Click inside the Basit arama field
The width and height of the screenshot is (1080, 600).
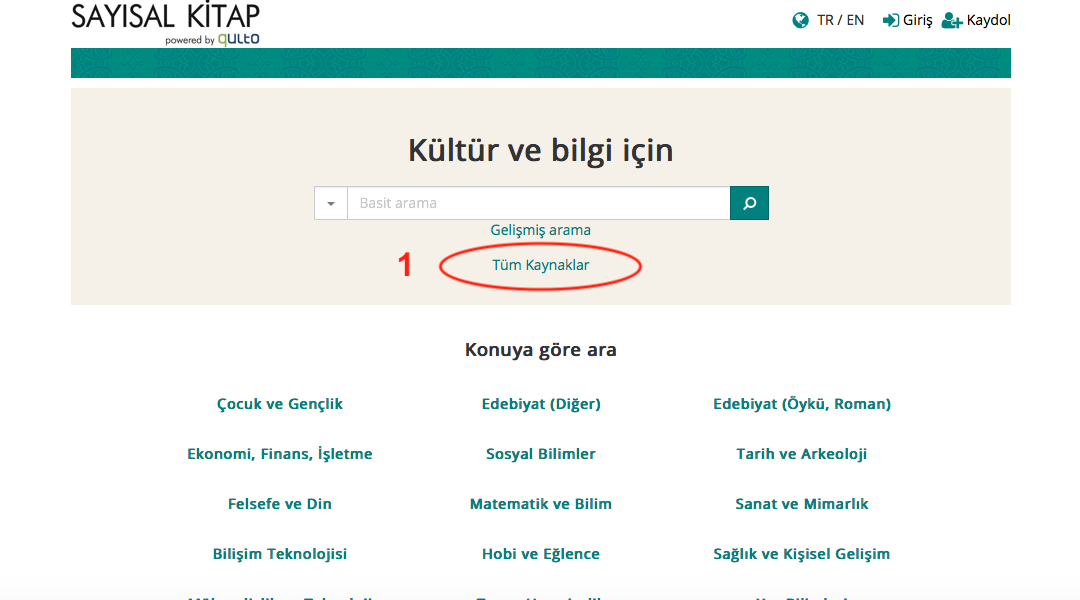tap(538, 203)
